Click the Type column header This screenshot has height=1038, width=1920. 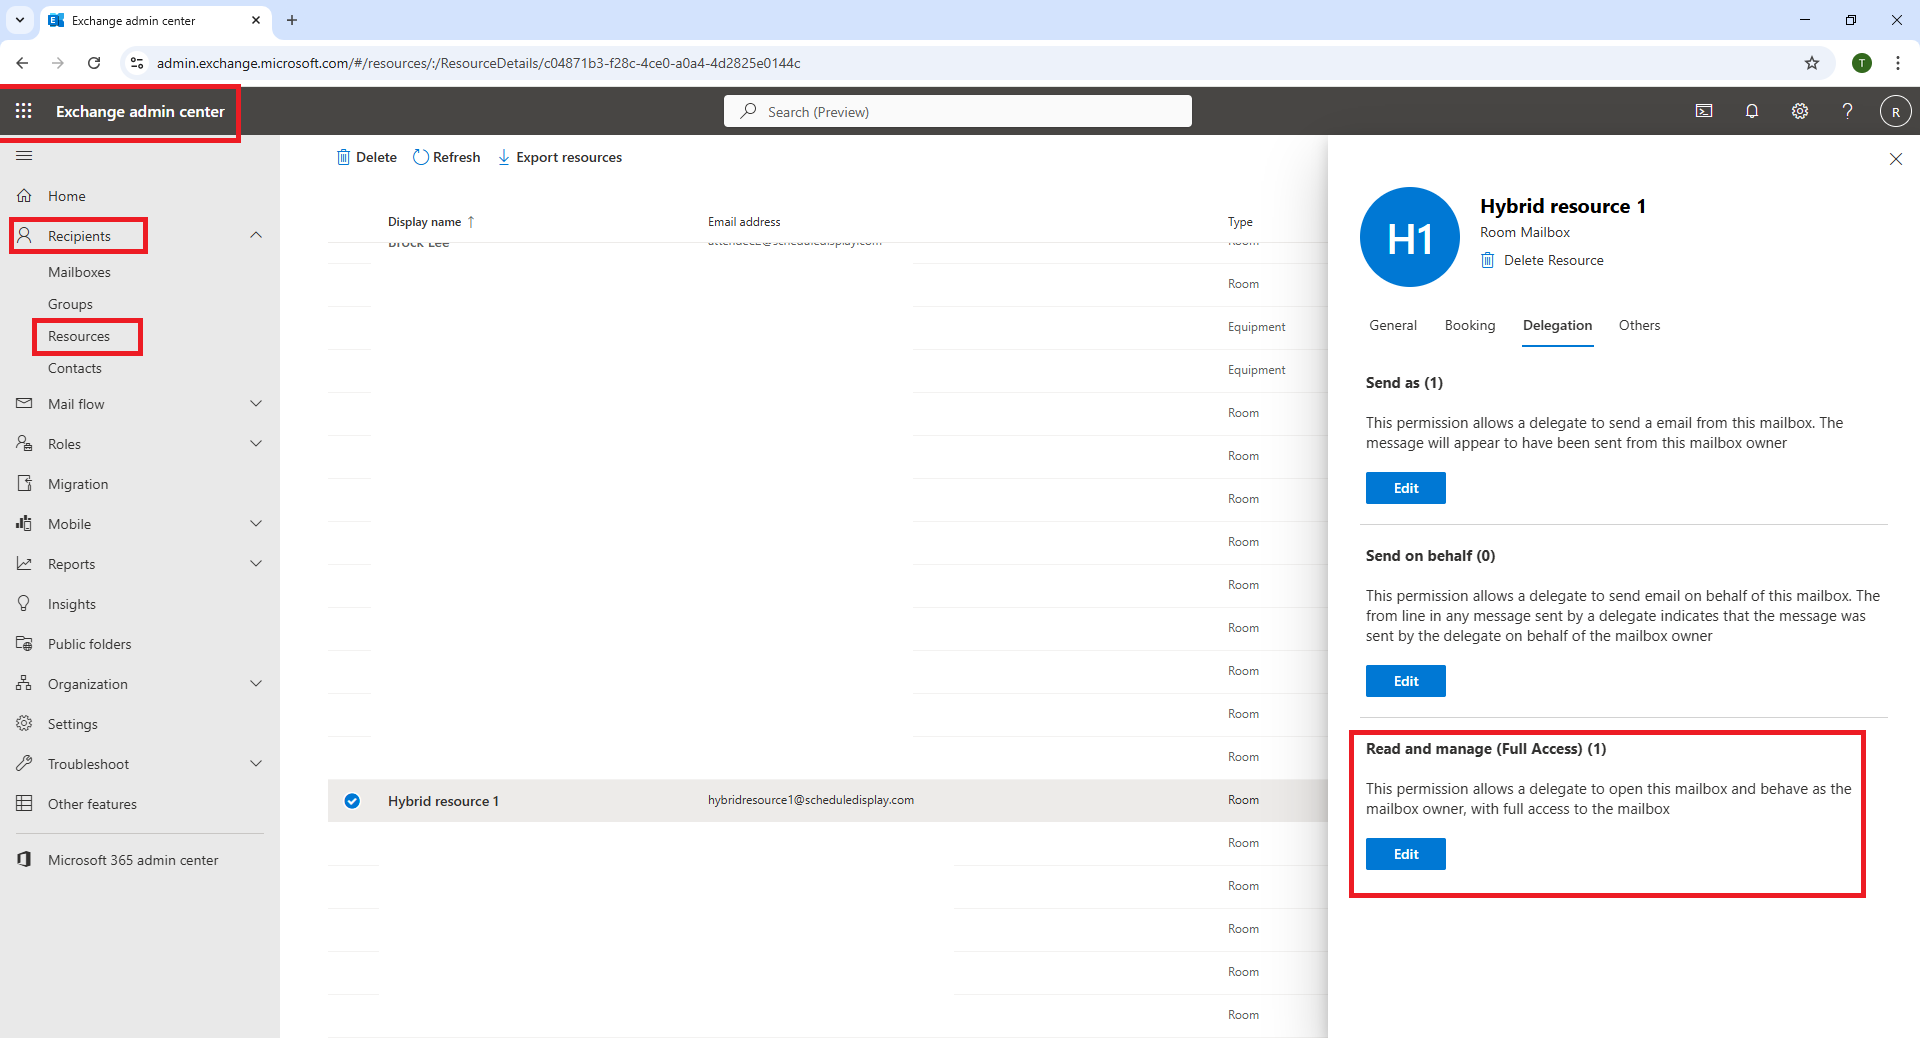[1240, 222]
